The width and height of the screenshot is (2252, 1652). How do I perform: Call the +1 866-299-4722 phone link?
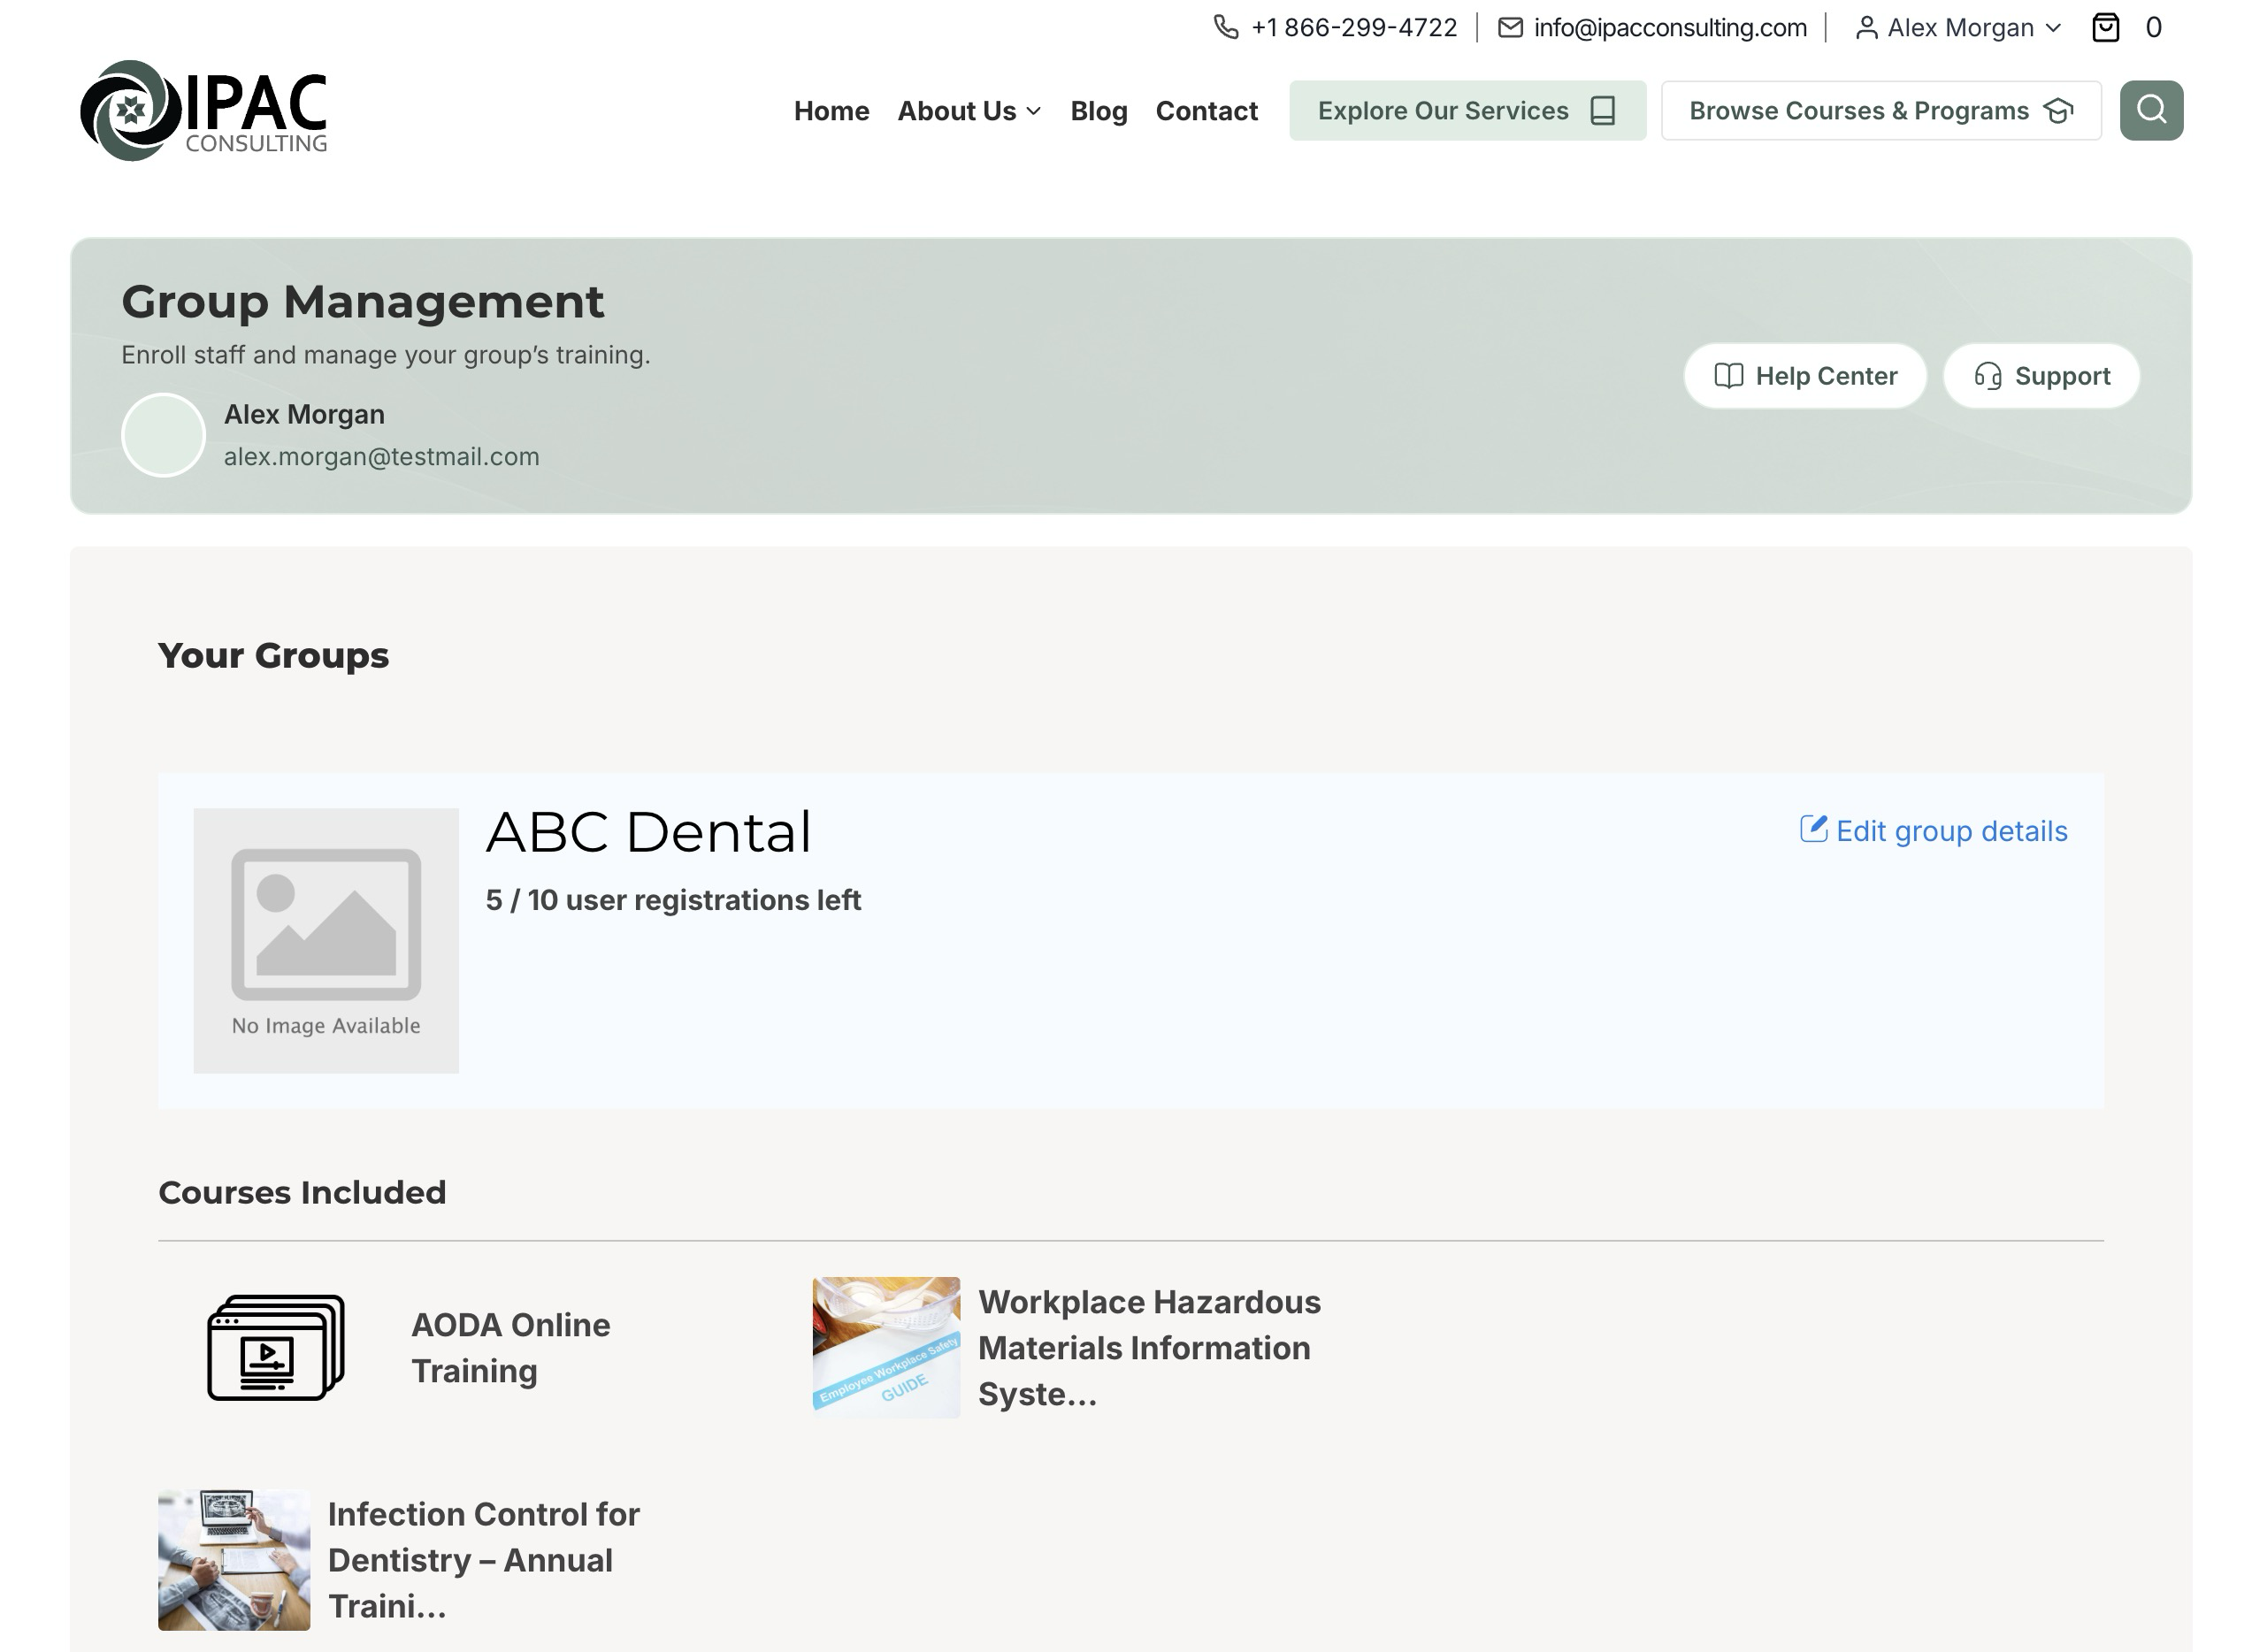pyautogui.click(x=1353, y=28)
